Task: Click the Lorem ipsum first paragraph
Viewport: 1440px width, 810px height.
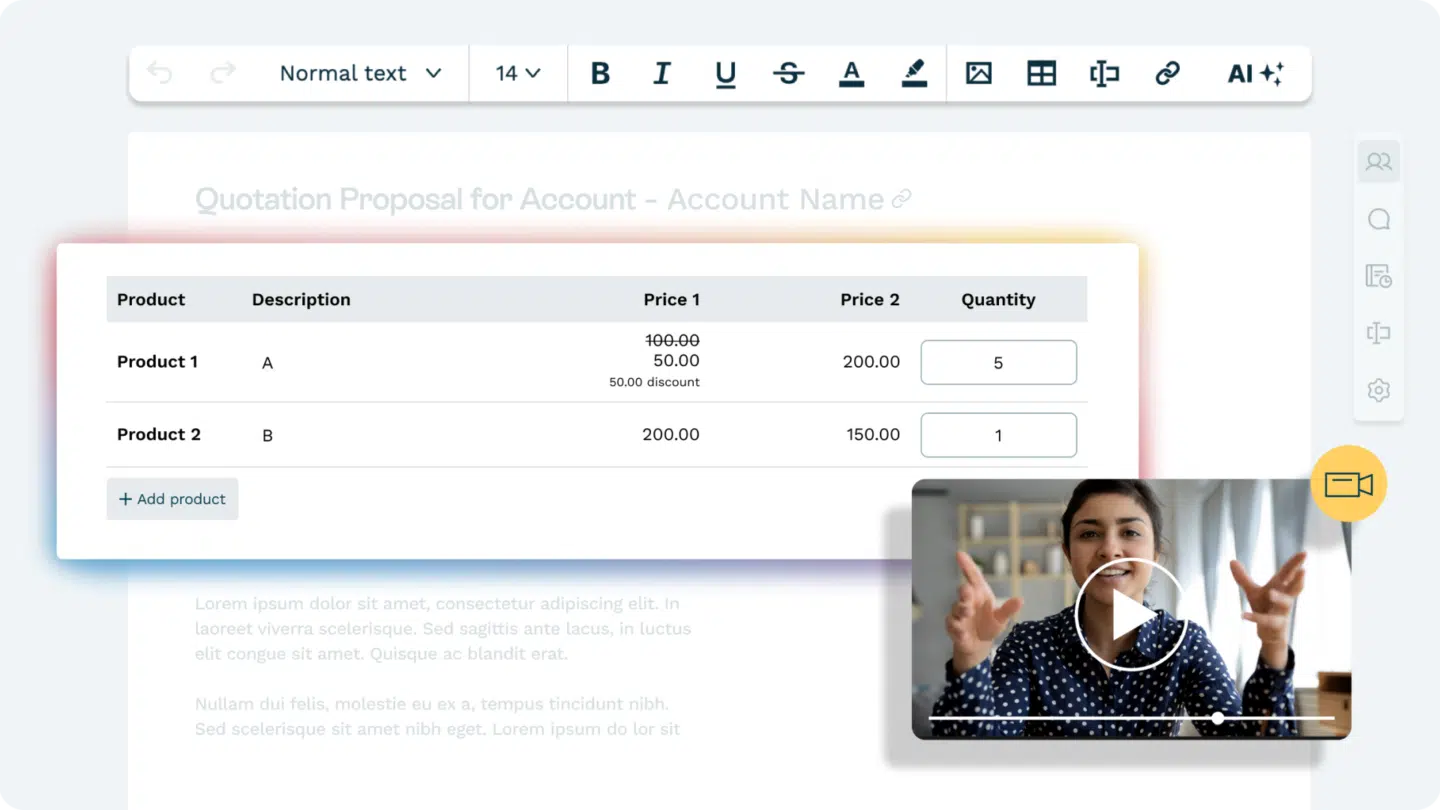Action: (443, 629)
